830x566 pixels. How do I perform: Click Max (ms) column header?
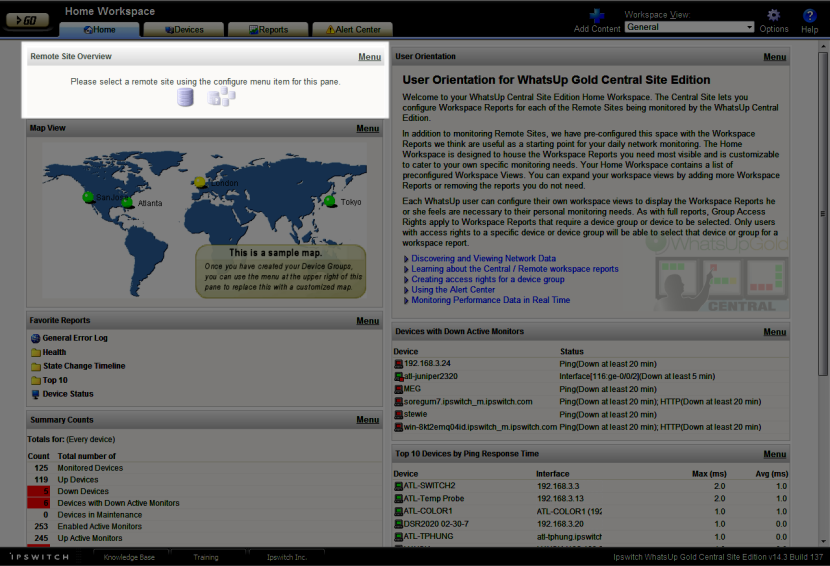(x=709, y=474)
